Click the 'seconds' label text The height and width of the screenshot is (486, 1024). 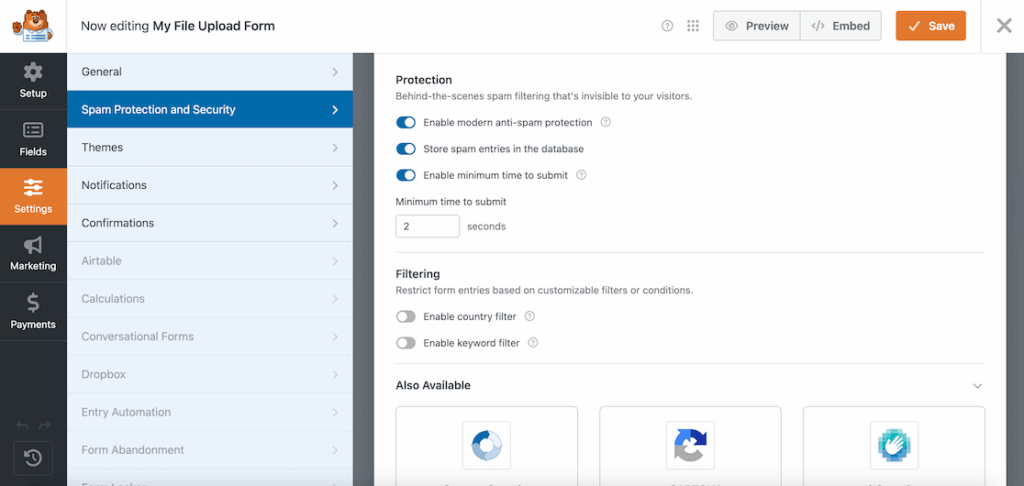487,227
